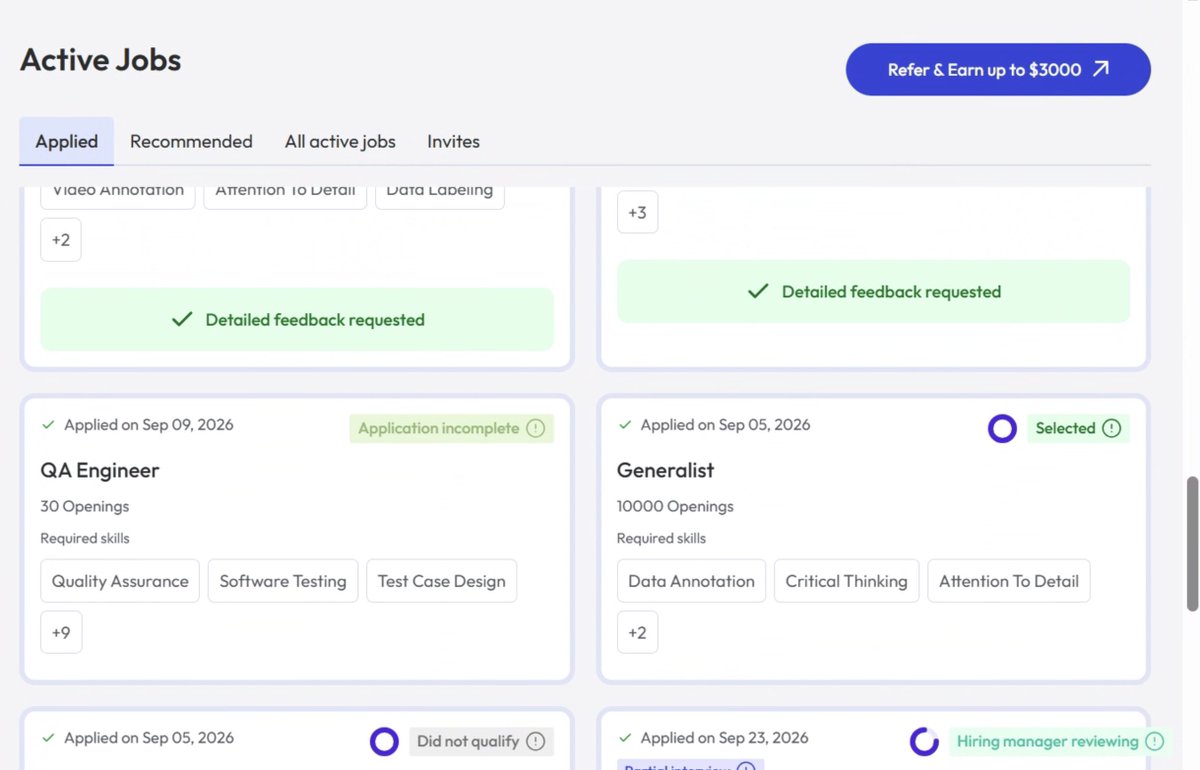Click the Hiring manager reviewing badge

[1058, 741]
